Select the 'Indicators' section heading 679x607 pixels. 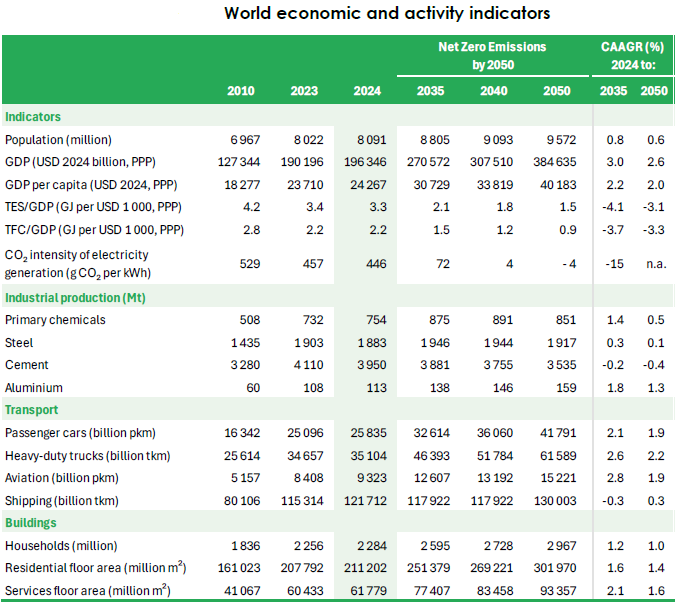[33, 117]
